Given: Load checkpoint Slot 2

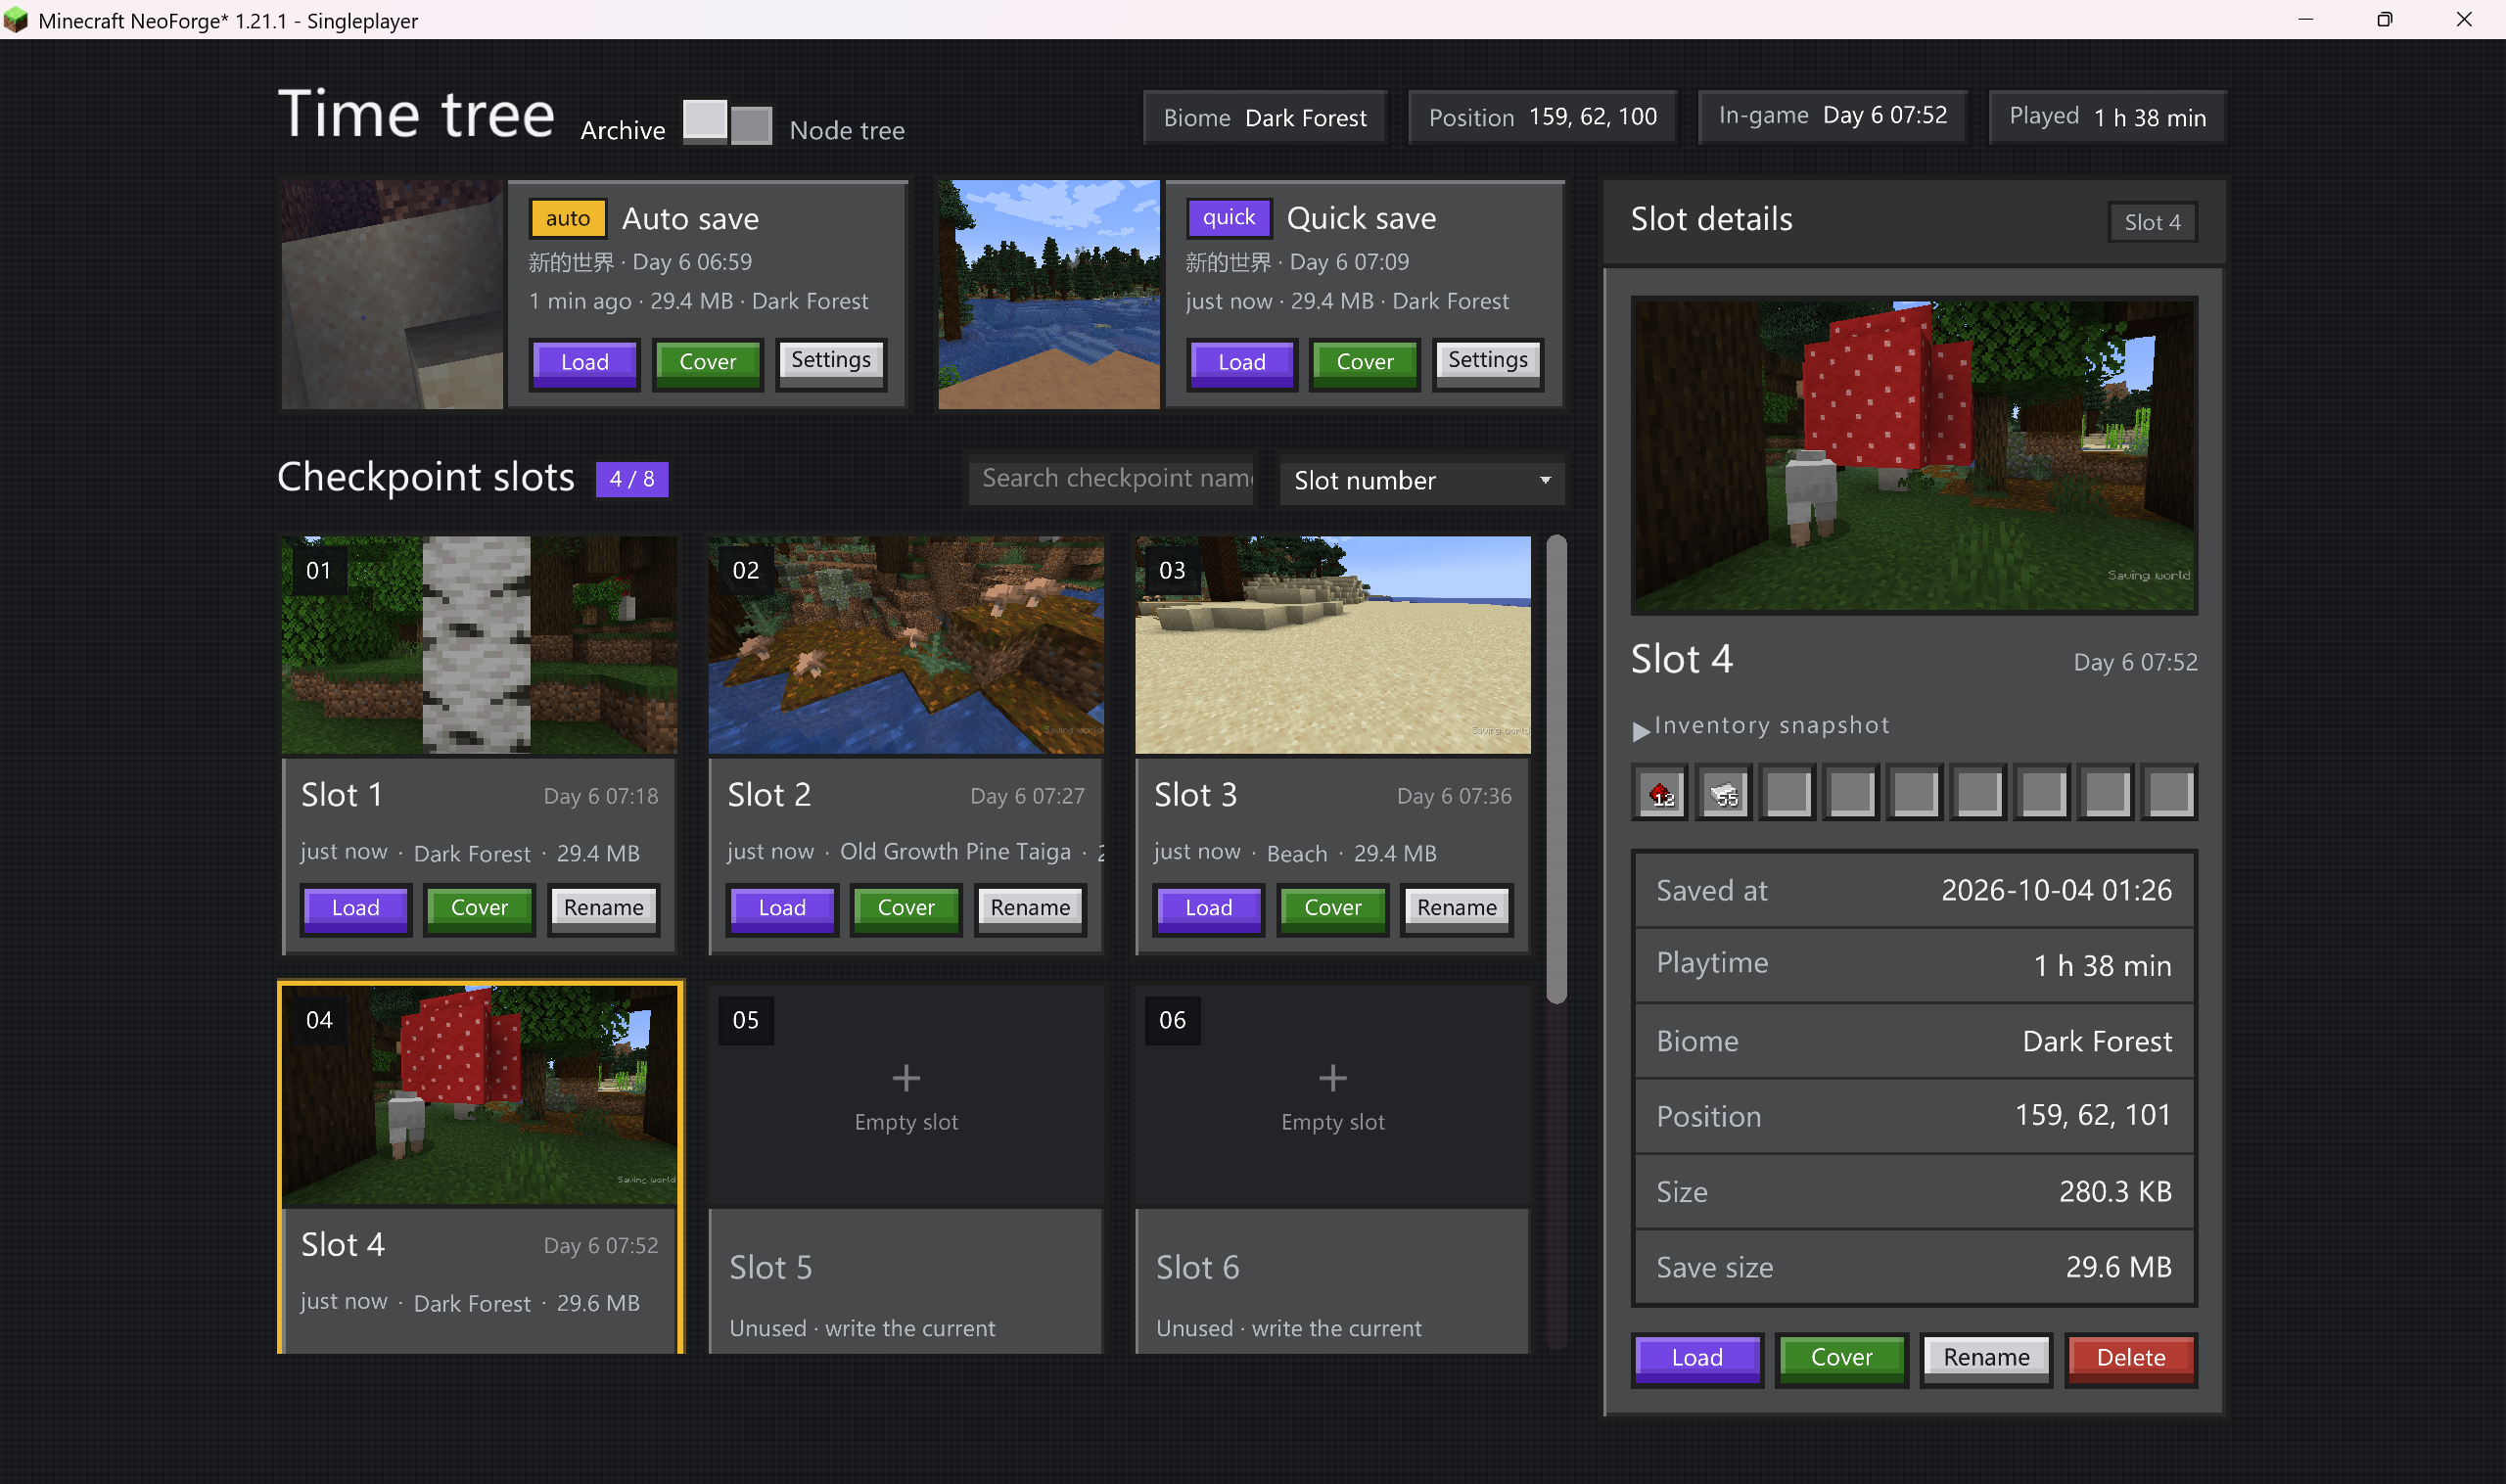Looking at the screenshot, I should 782,908.
